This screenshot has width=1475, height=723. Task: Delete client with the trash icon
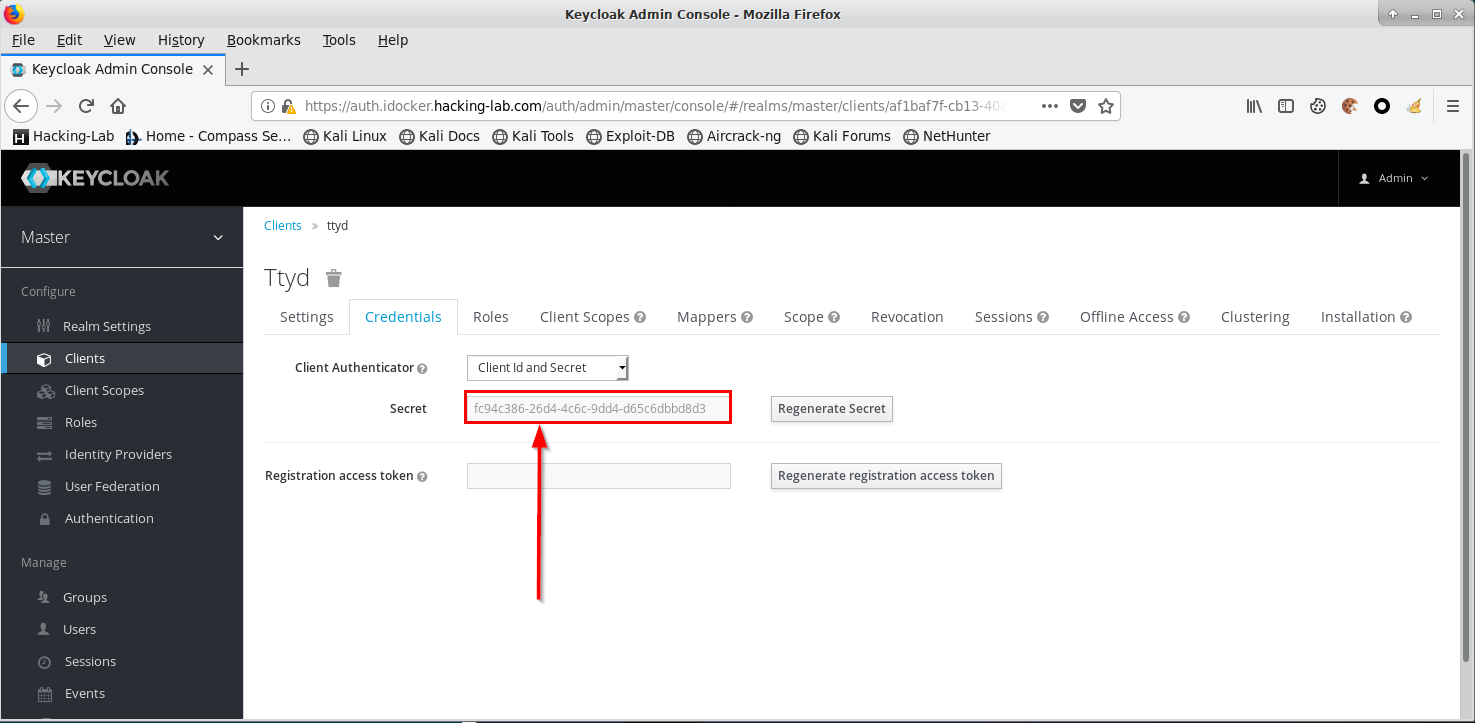(334, 278)
